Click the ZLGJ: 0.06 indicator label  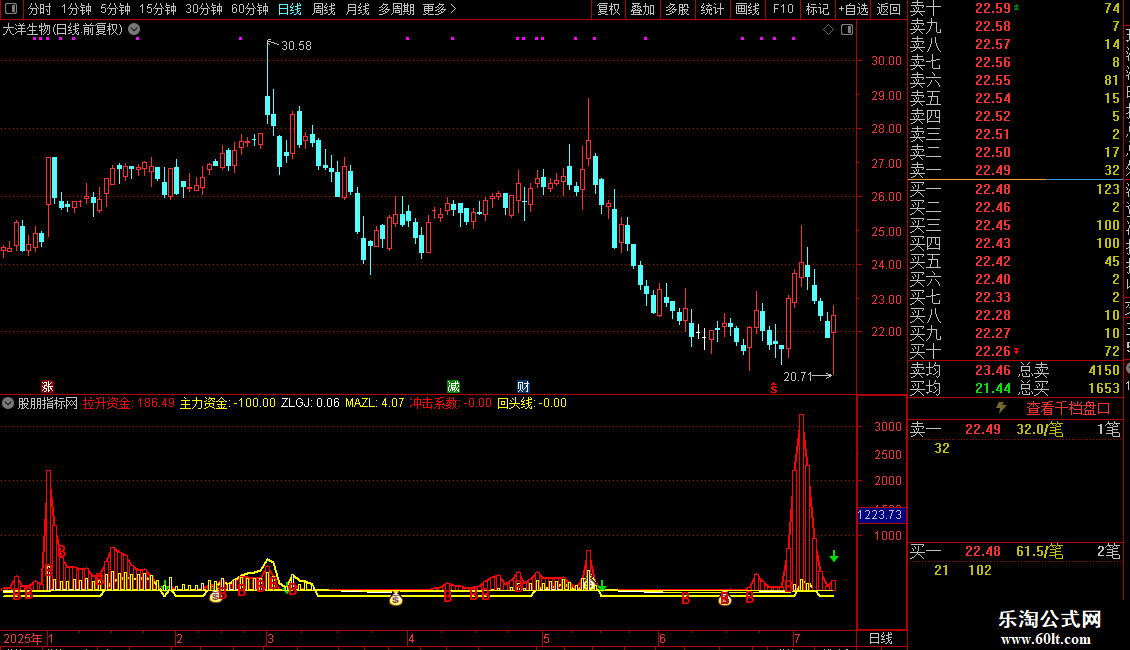[x=310, y=403]
